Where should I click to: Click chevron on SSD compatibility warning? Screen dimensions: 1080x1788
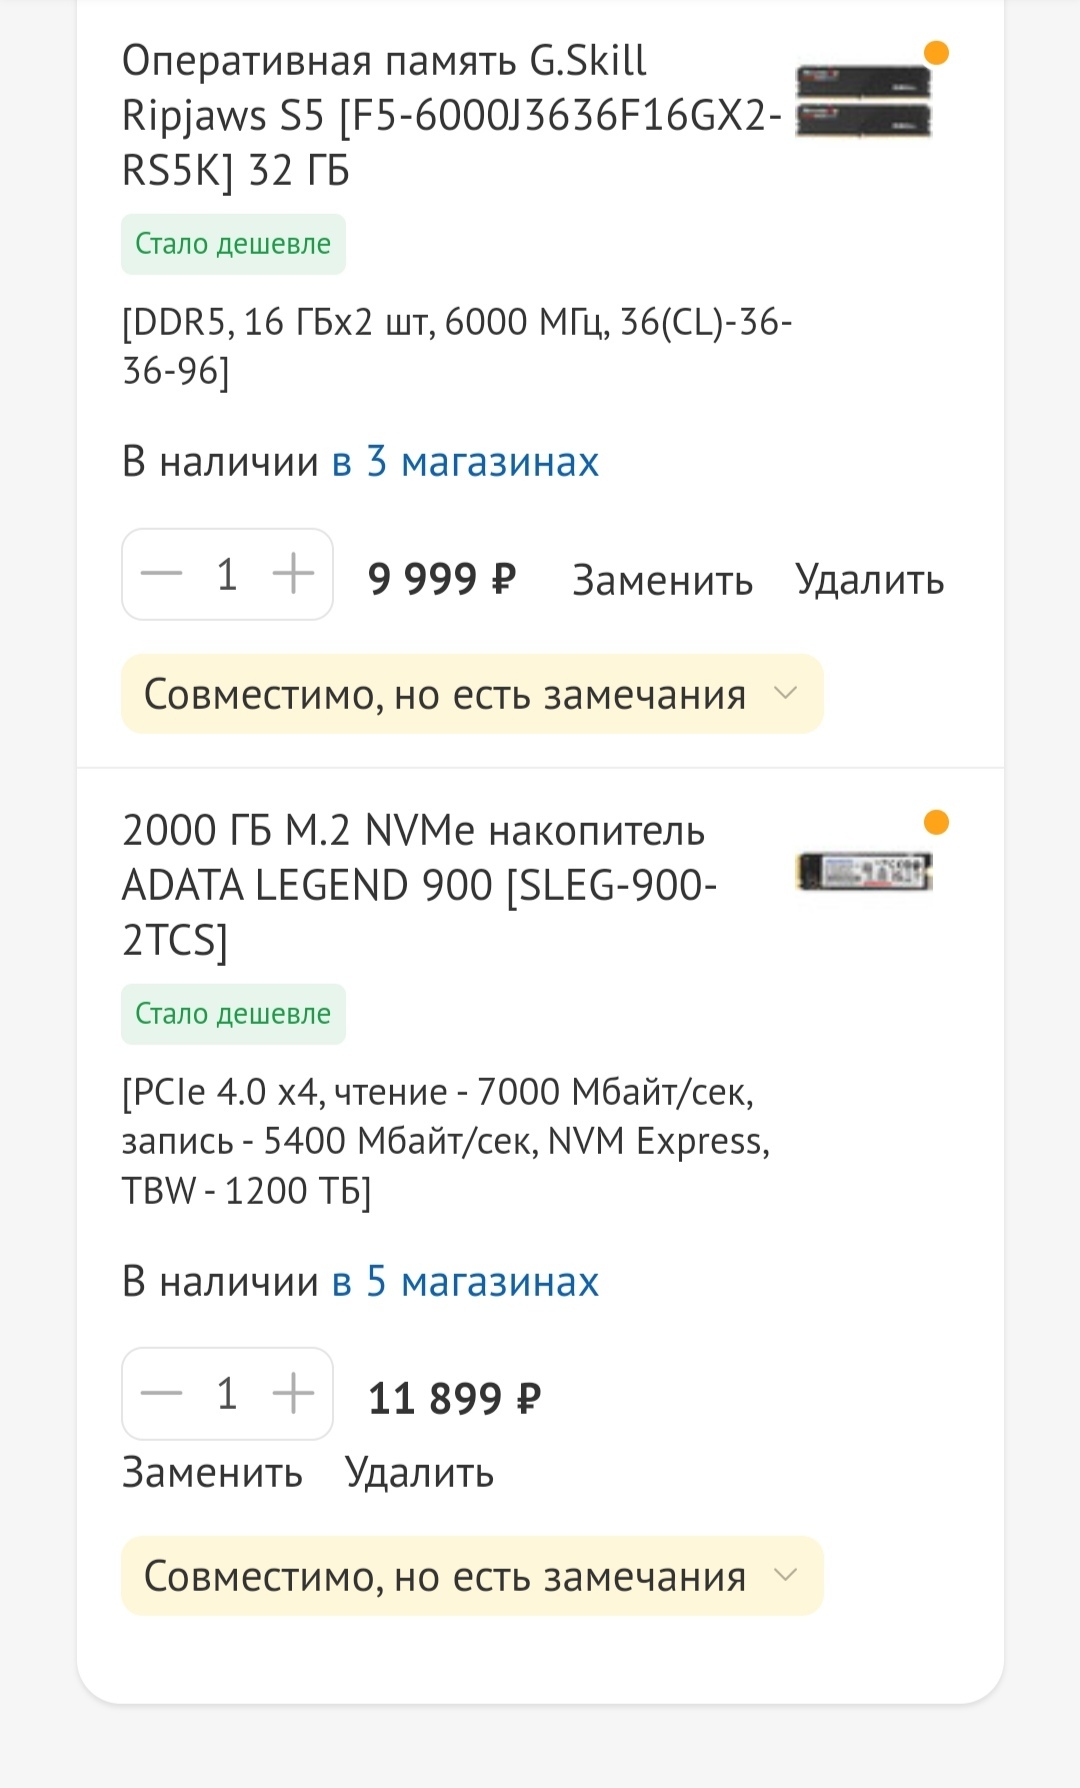(786, 1575)
